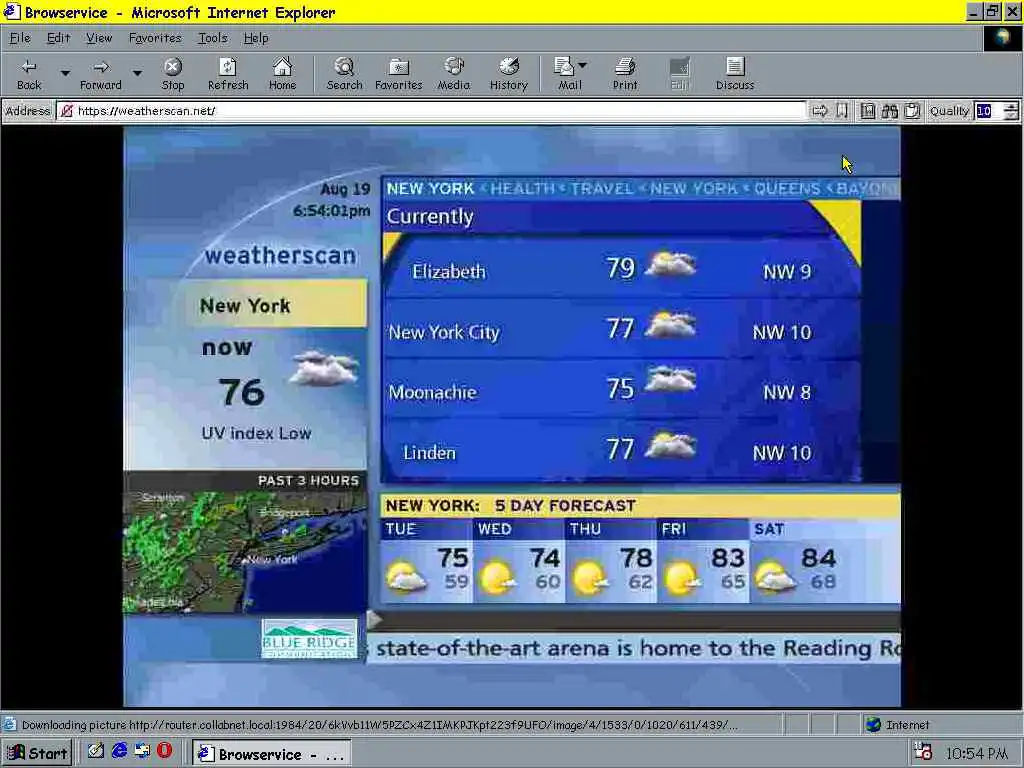Click the taskbar clock showing 10:54 PM
The image size is (1024, 768).
tap(977, 754)
